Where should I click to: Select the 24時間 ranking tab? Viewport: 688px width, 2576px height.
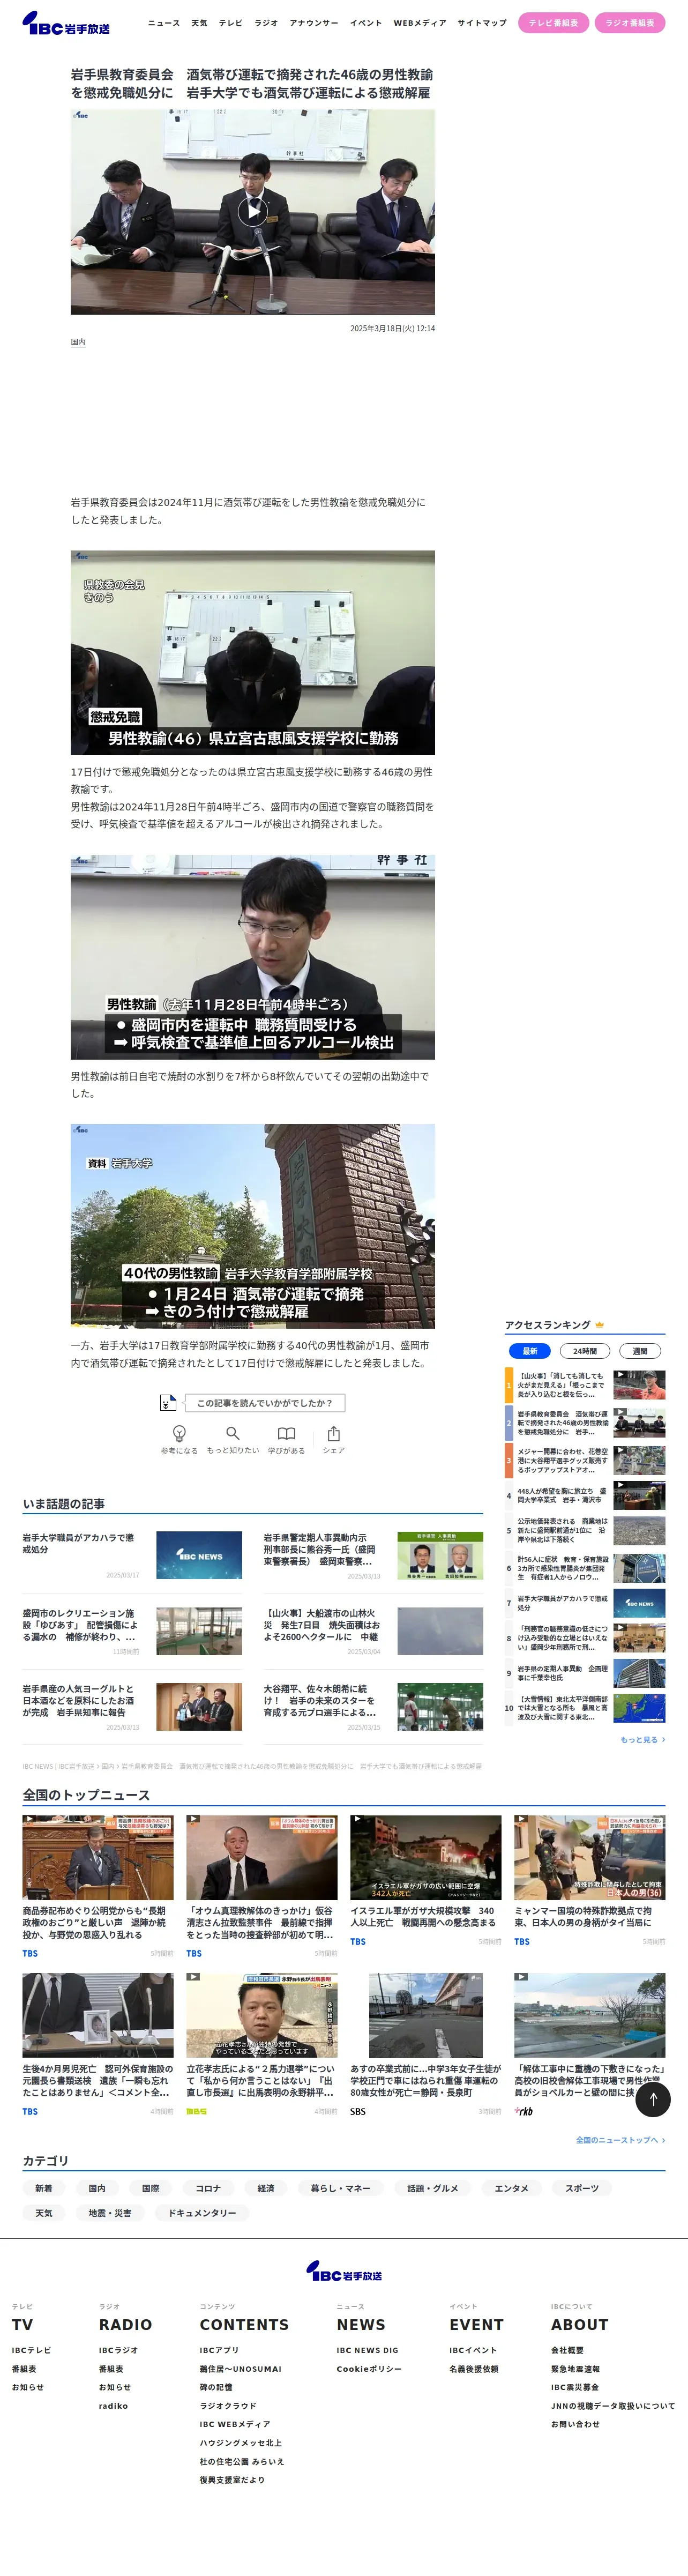coord(585,1351)
